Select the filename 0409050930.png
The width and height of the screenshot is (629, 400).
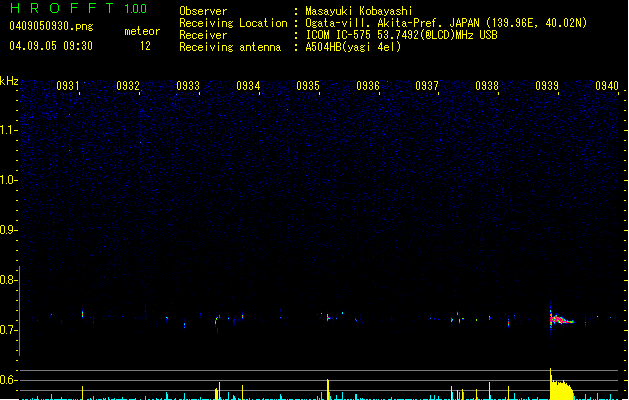51,26
